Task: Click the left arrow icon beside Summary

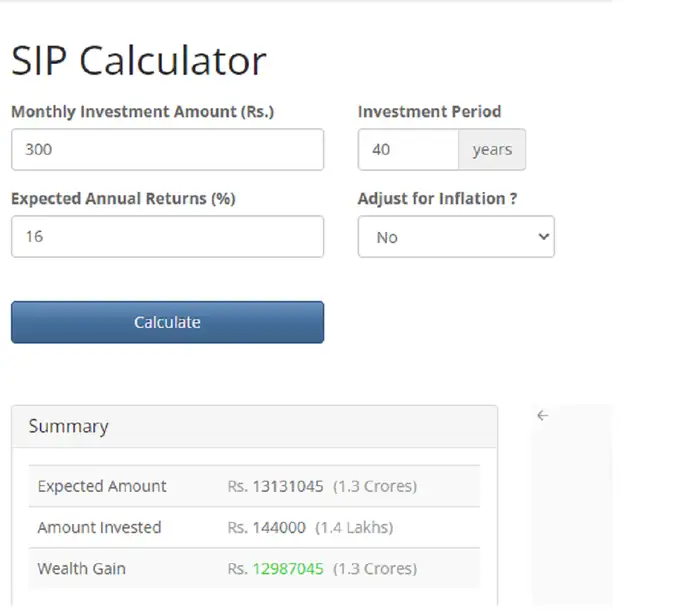Action: [542, 416]
